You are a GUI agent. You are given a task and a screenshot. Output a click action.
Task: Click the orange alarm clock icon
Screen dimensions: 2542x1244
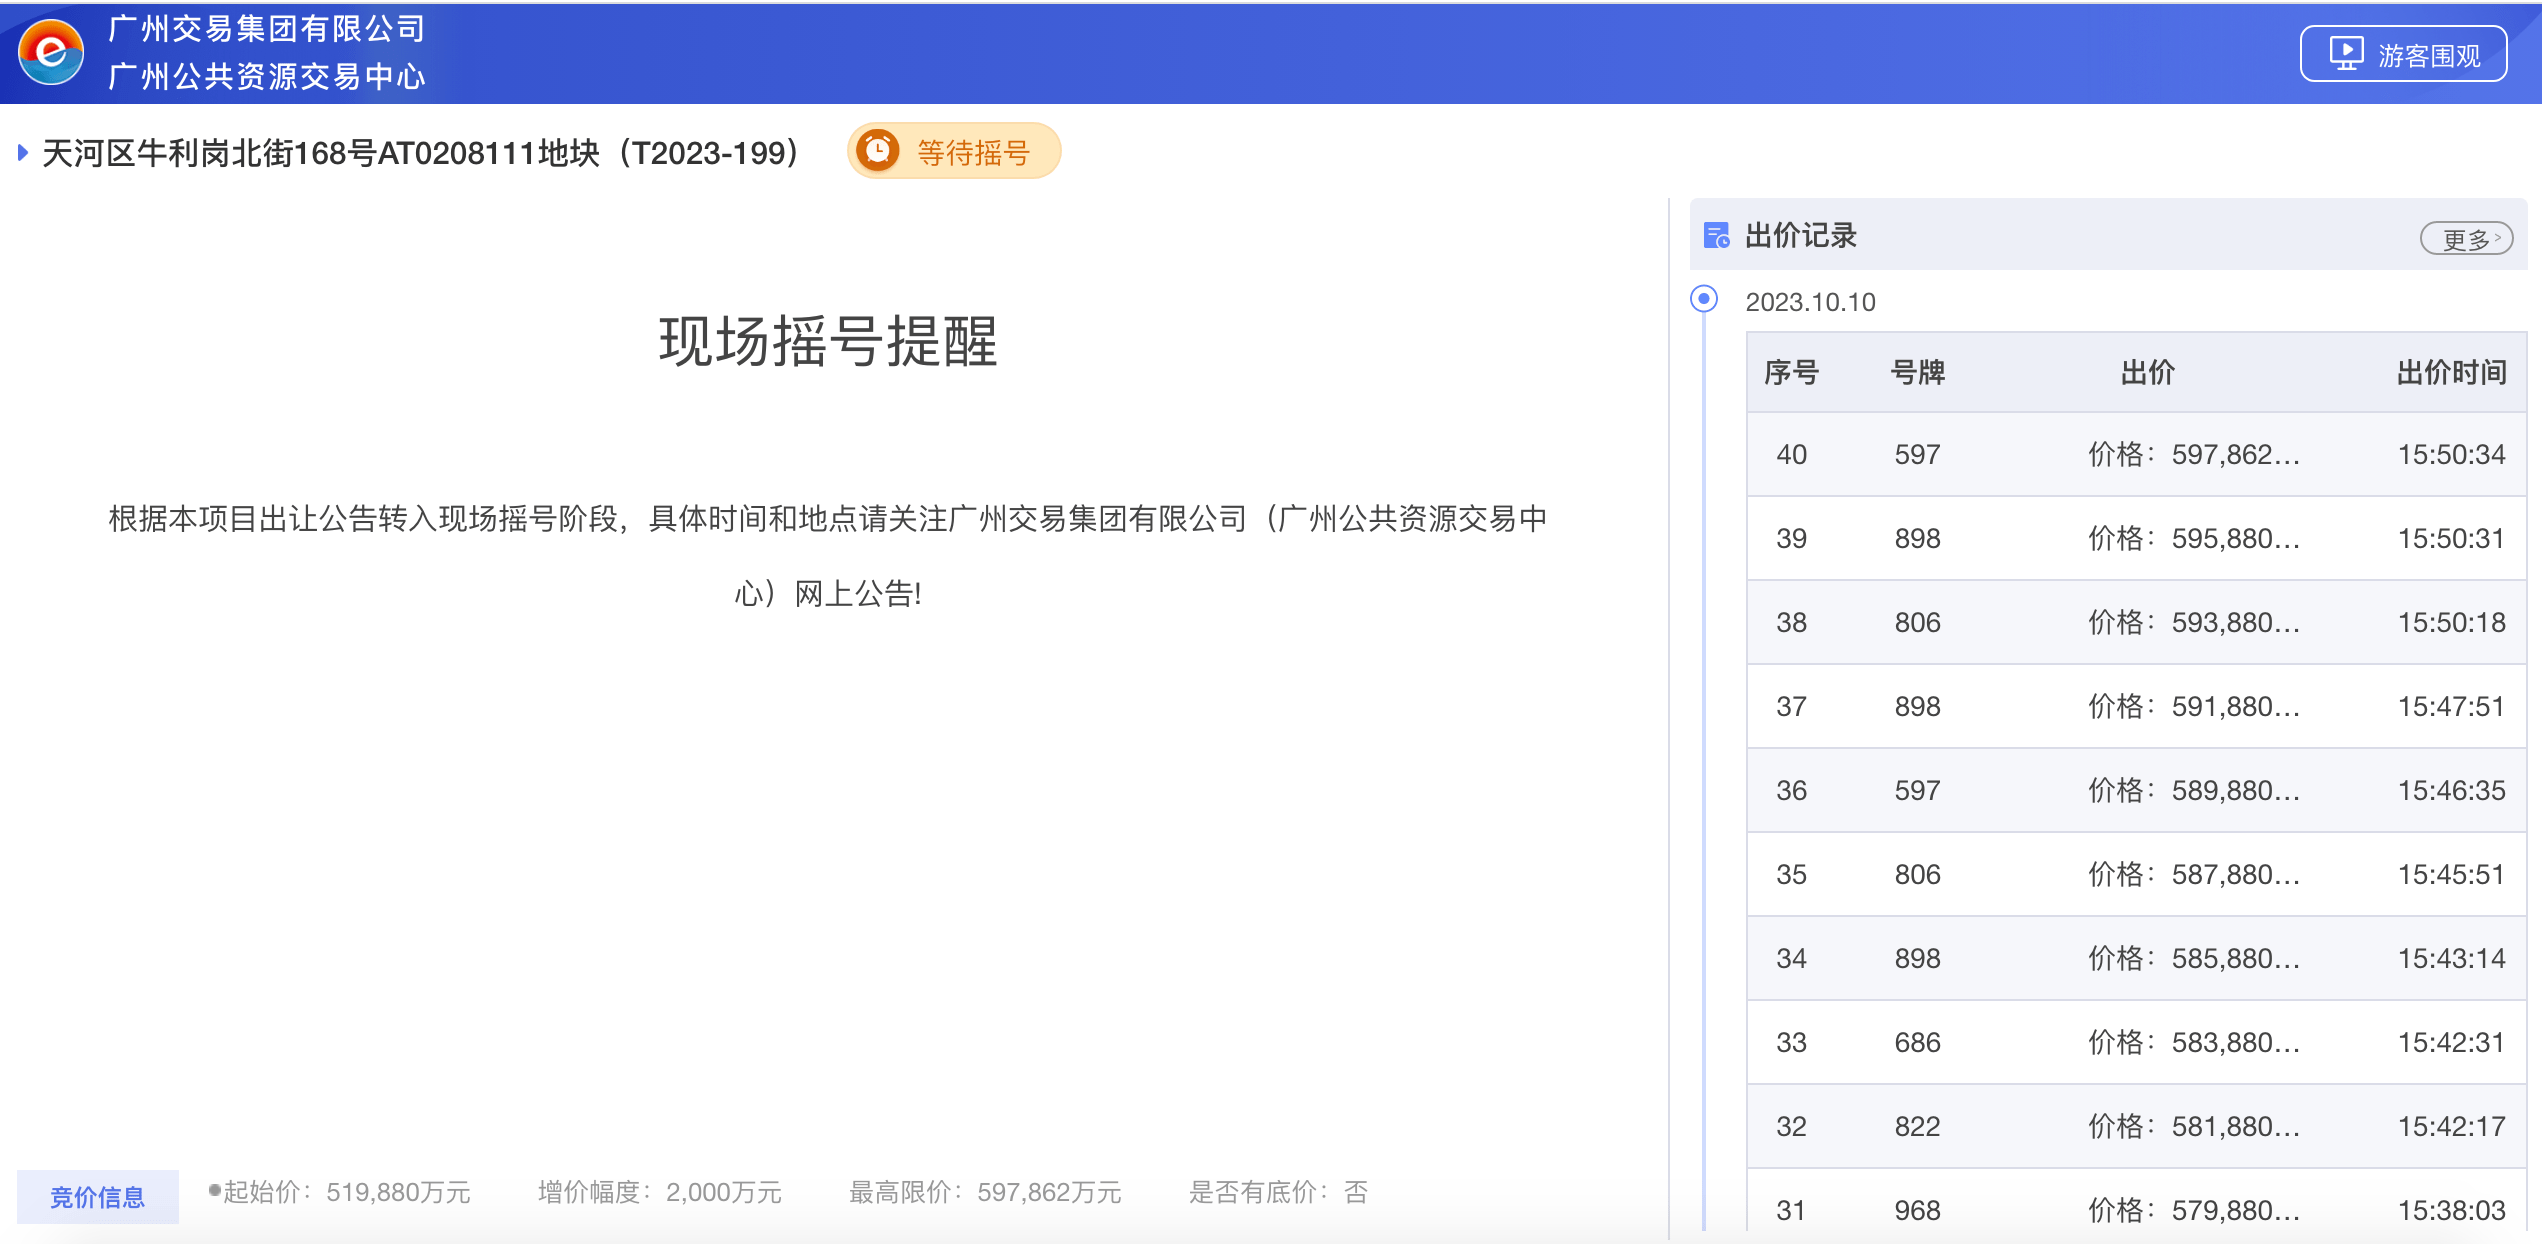click(878, 151)
